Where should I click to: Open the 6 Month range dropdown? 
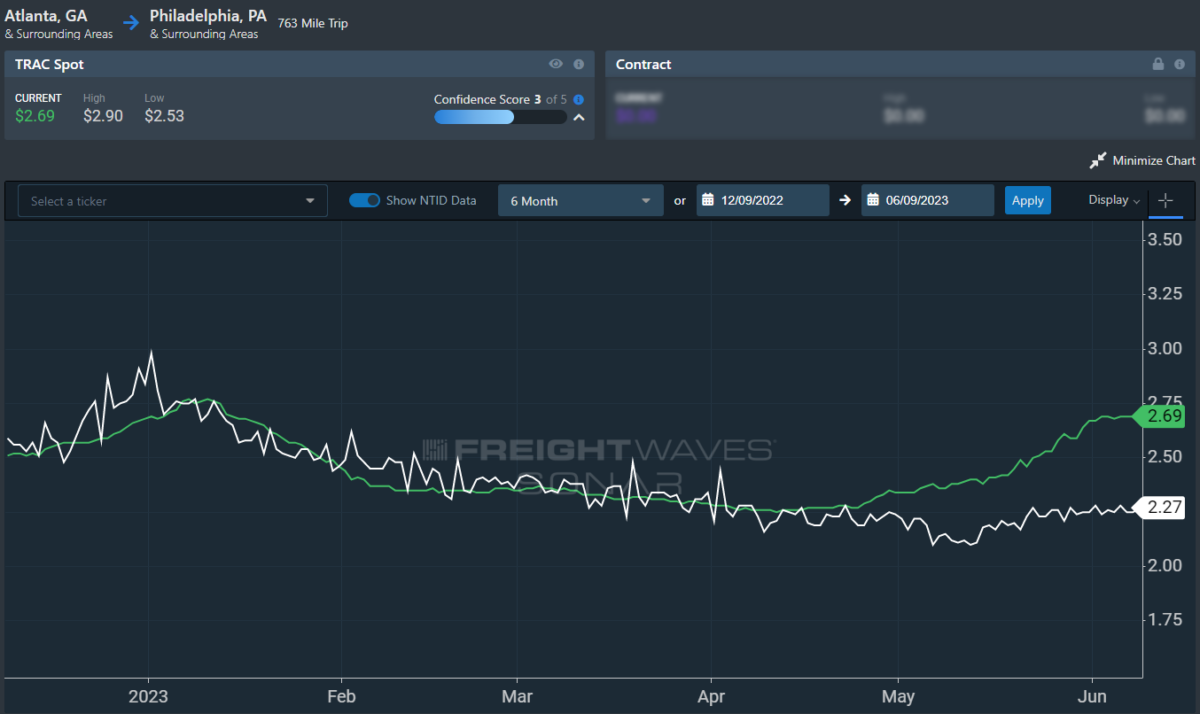[x=580, y=201]
